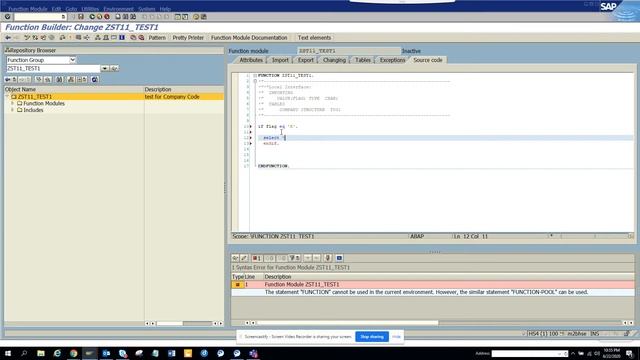Click the red error filter icon showing 1
This screenshot has height=360, width=640.
(x=257, y=258)
